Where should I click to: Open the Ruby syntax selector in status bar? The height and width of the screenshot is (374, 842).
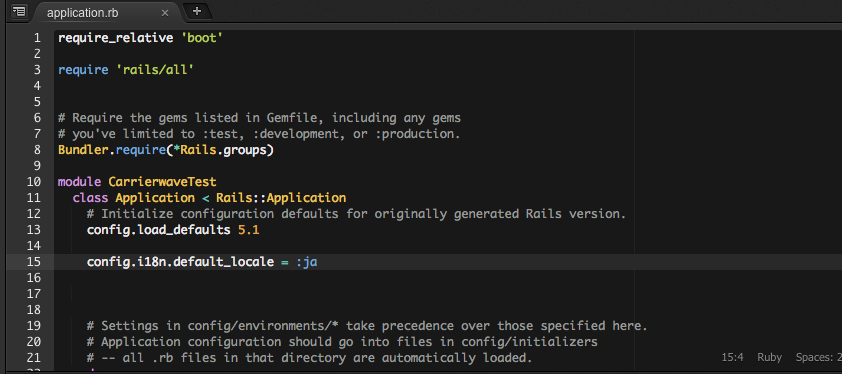(x=770, y=357)
